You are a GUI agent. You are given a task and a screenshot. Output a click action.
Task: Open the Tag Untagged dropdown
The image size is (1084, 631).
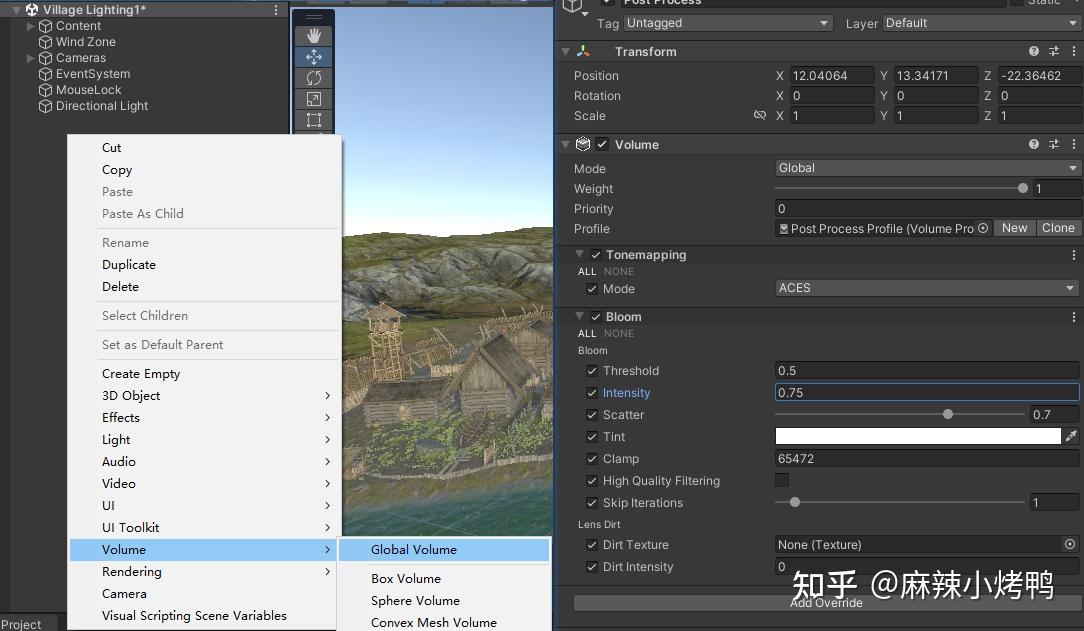tap(727, 22)
